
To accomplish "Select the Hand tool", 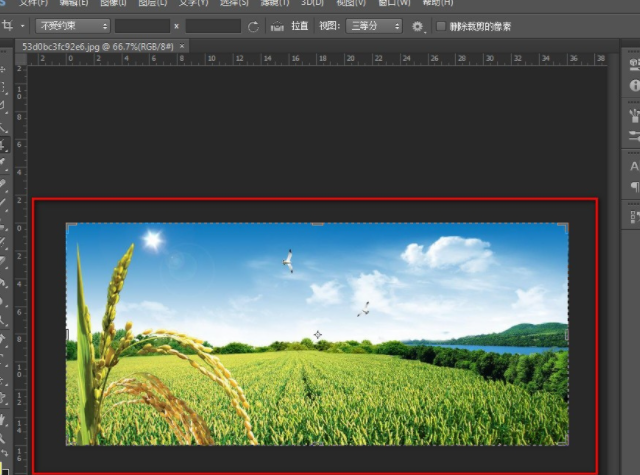I will click(3, 419).
